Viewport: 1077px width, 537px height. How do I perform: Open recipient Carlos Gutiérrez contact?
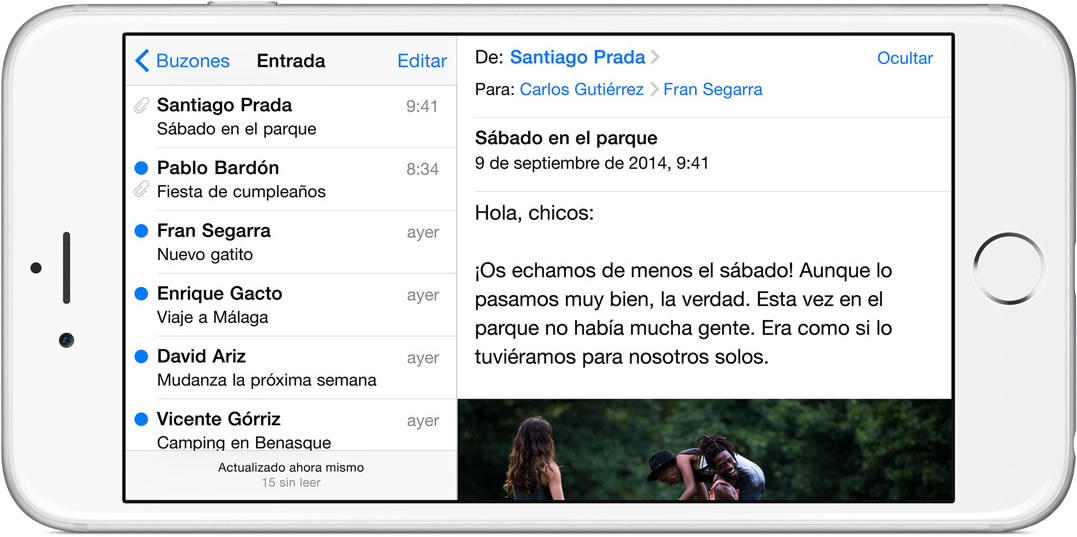click(581, 89)
